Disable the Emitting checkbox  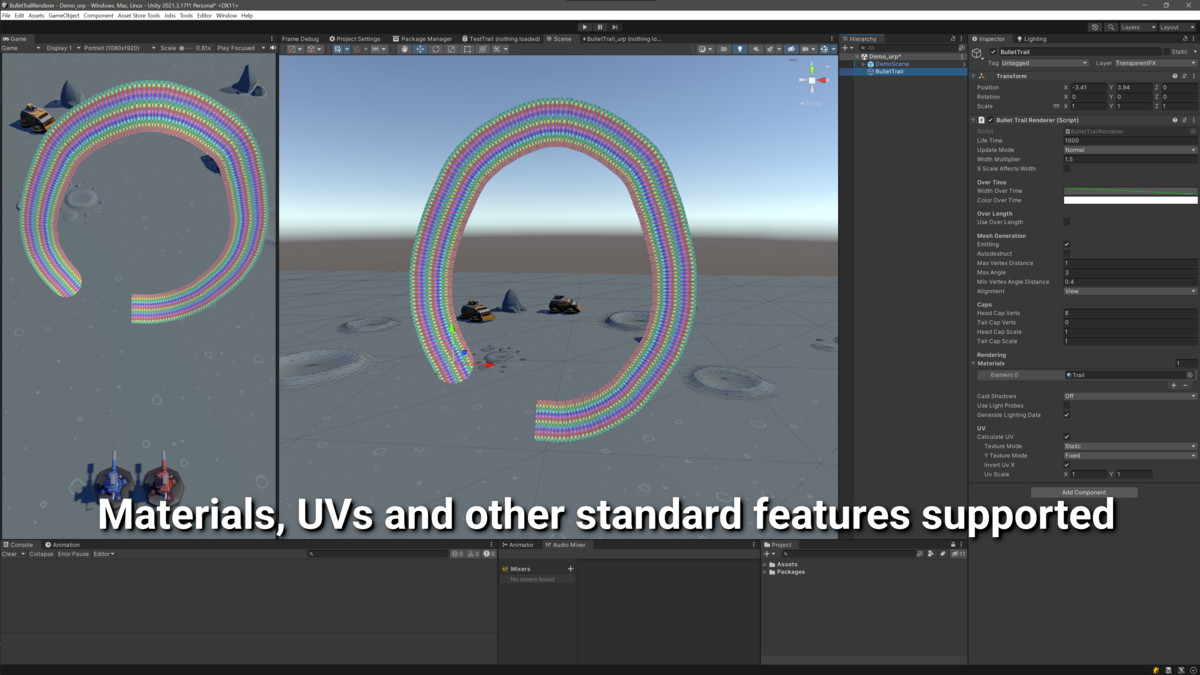coord(1068,244)
